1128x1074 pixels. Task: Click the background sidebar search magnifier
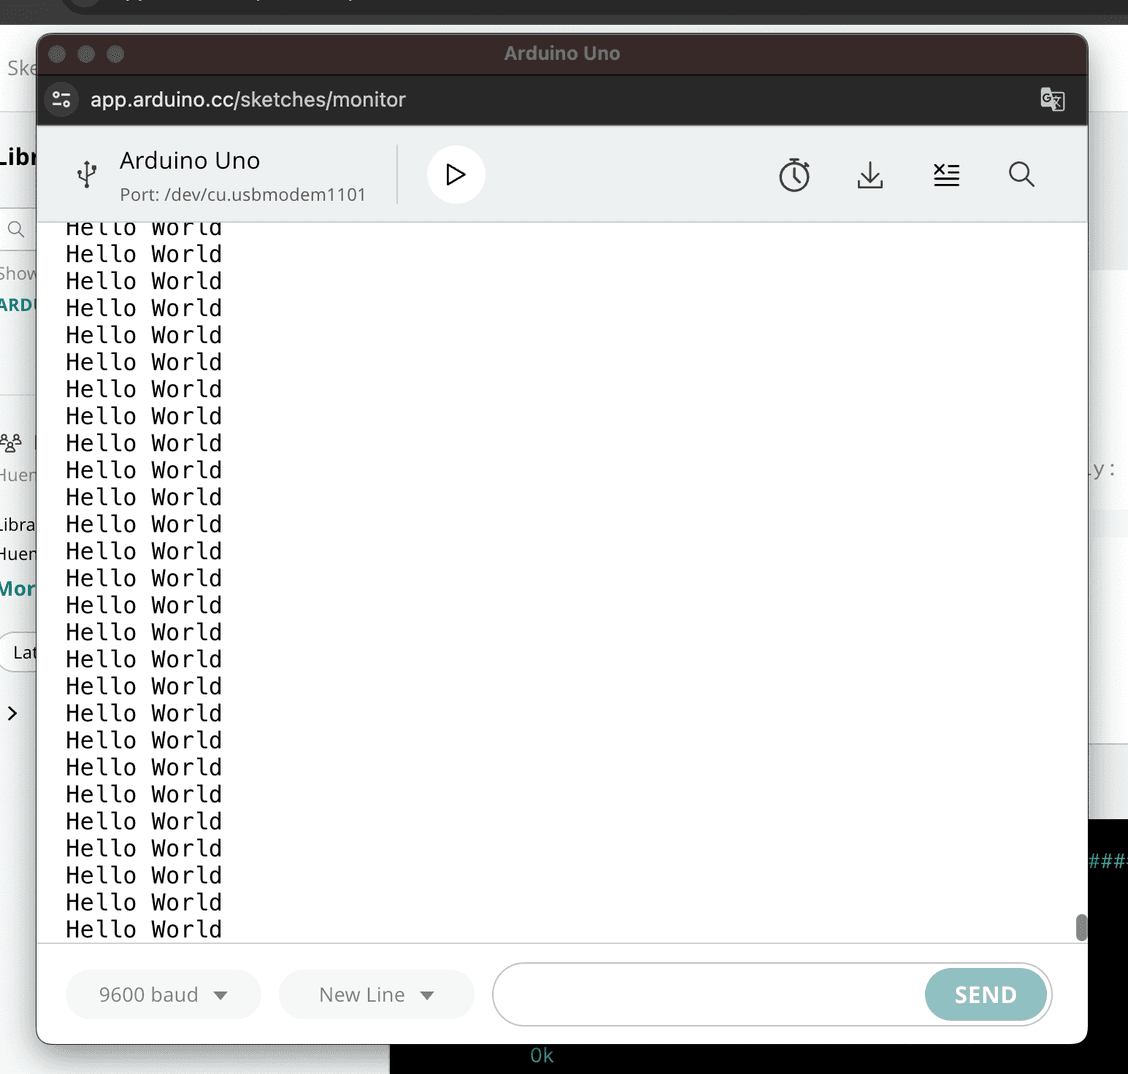click(x=16, y=229)
